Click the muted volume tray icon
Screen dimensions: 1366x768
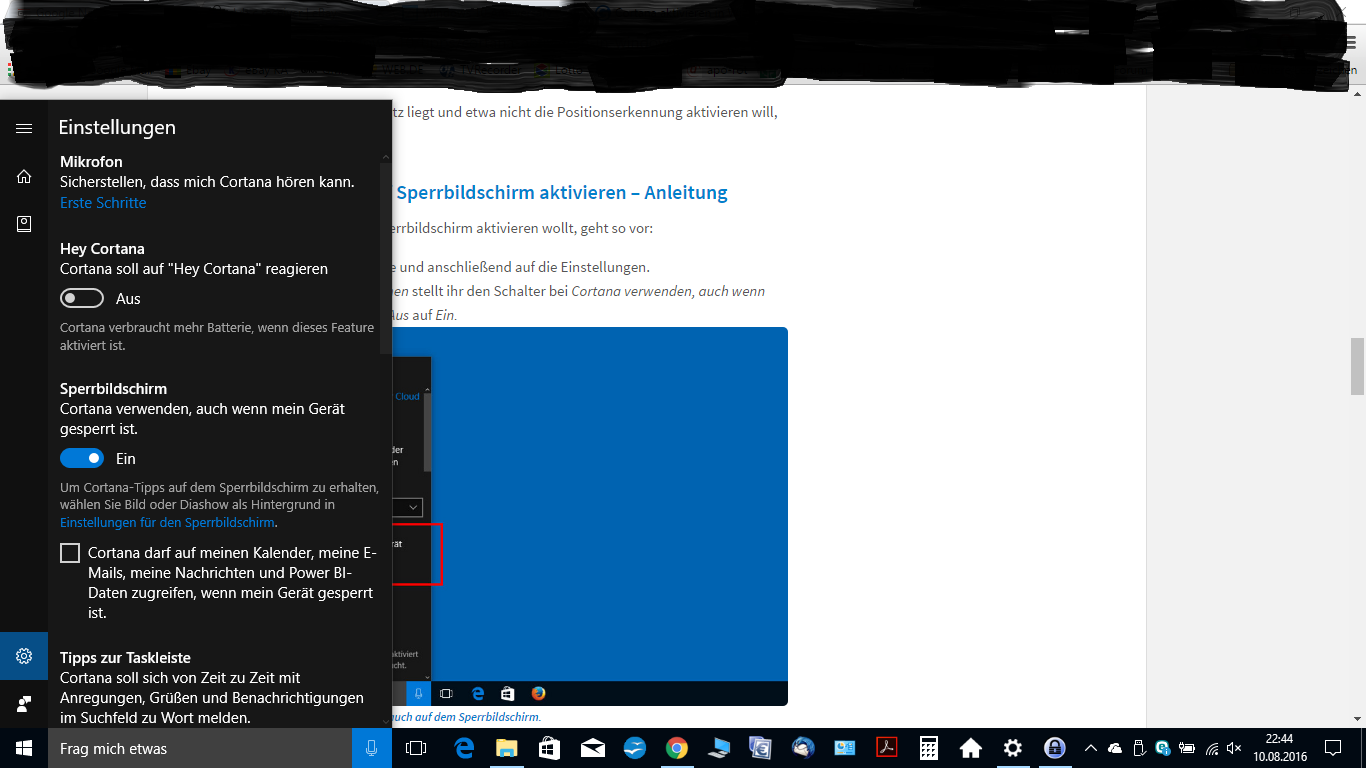point(1234,748)
